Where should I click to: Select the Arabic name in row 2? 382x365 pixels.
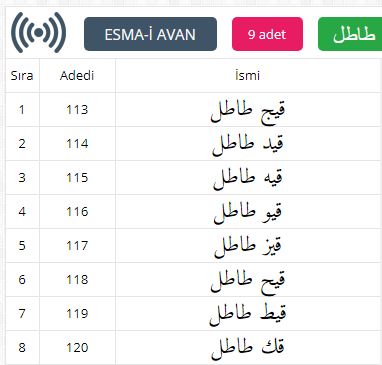click(x=248, y=144)
